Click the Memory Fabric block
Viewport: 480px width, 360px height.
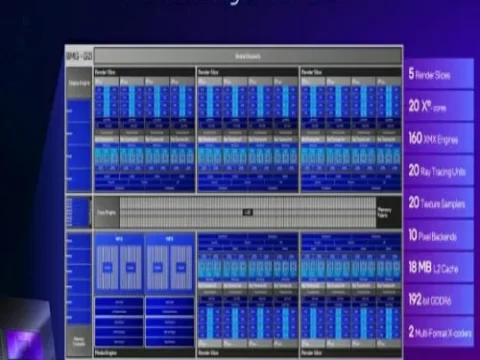[389, 212]
